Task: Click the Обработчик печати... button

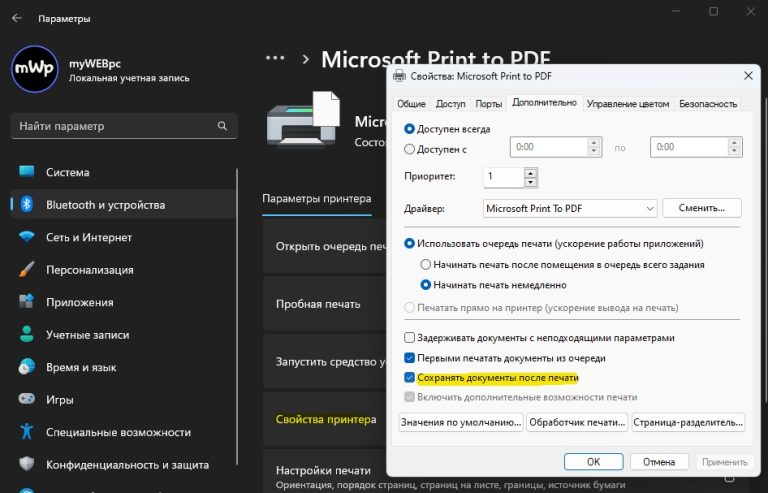Action: [x=577, y=423]
